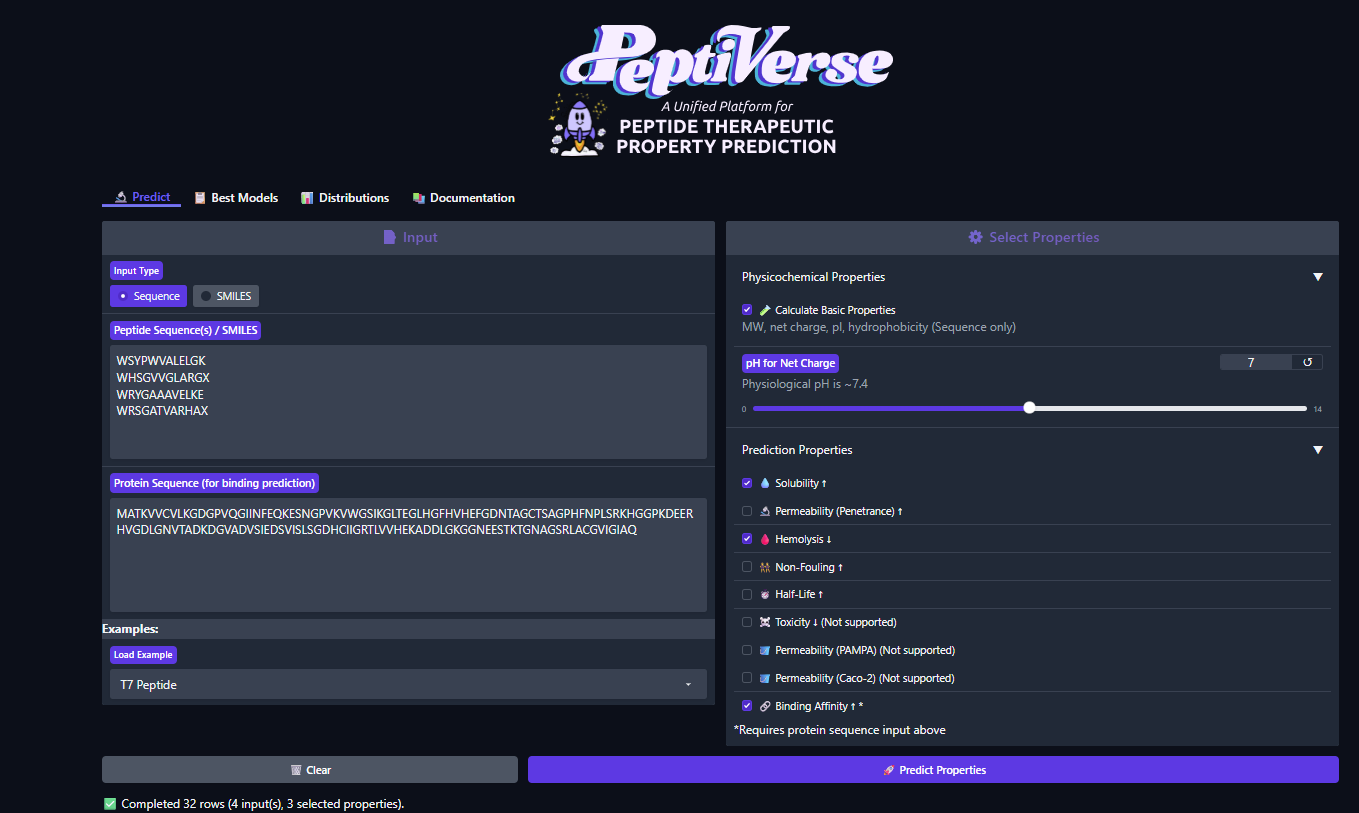Click the sequence WRYGAAAVELKE
Screen dimensions: 1359x813
[160, 394]
